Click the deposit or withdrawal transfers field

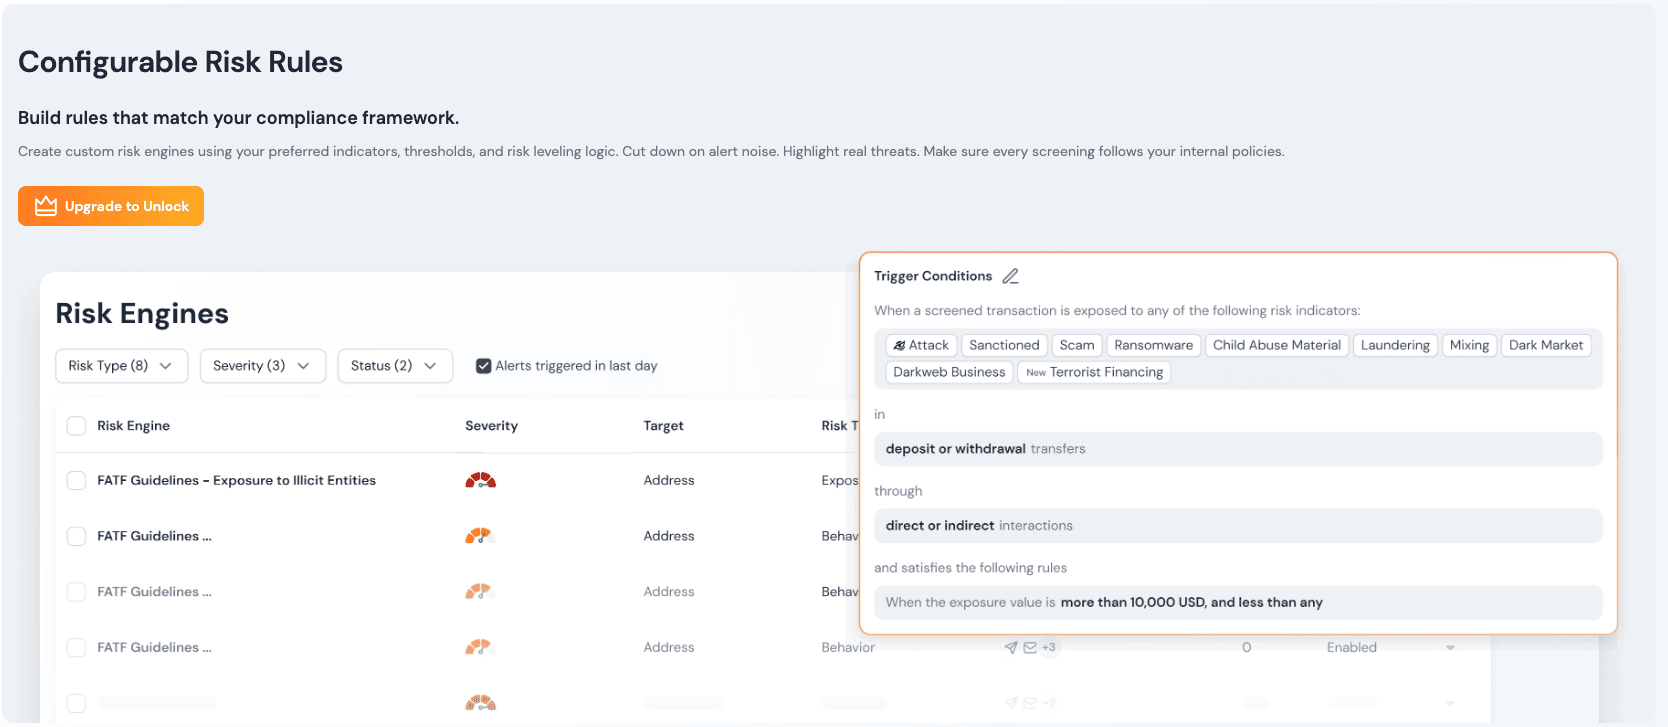[x=1238, y=449]
